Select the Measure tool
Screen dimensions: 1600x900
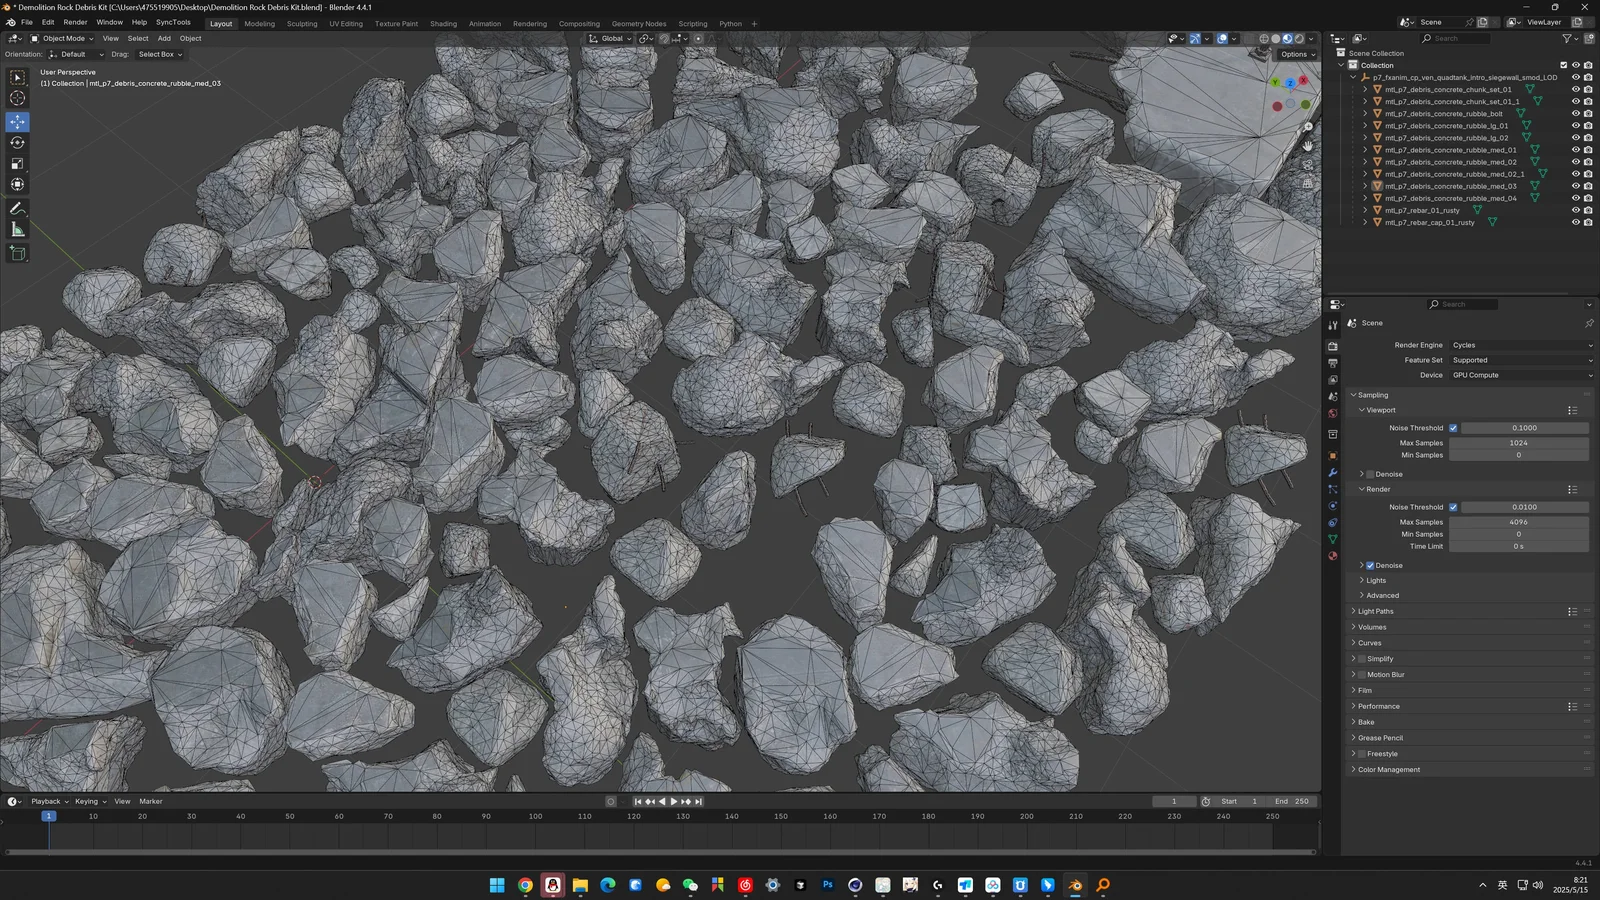coord(17,229)
